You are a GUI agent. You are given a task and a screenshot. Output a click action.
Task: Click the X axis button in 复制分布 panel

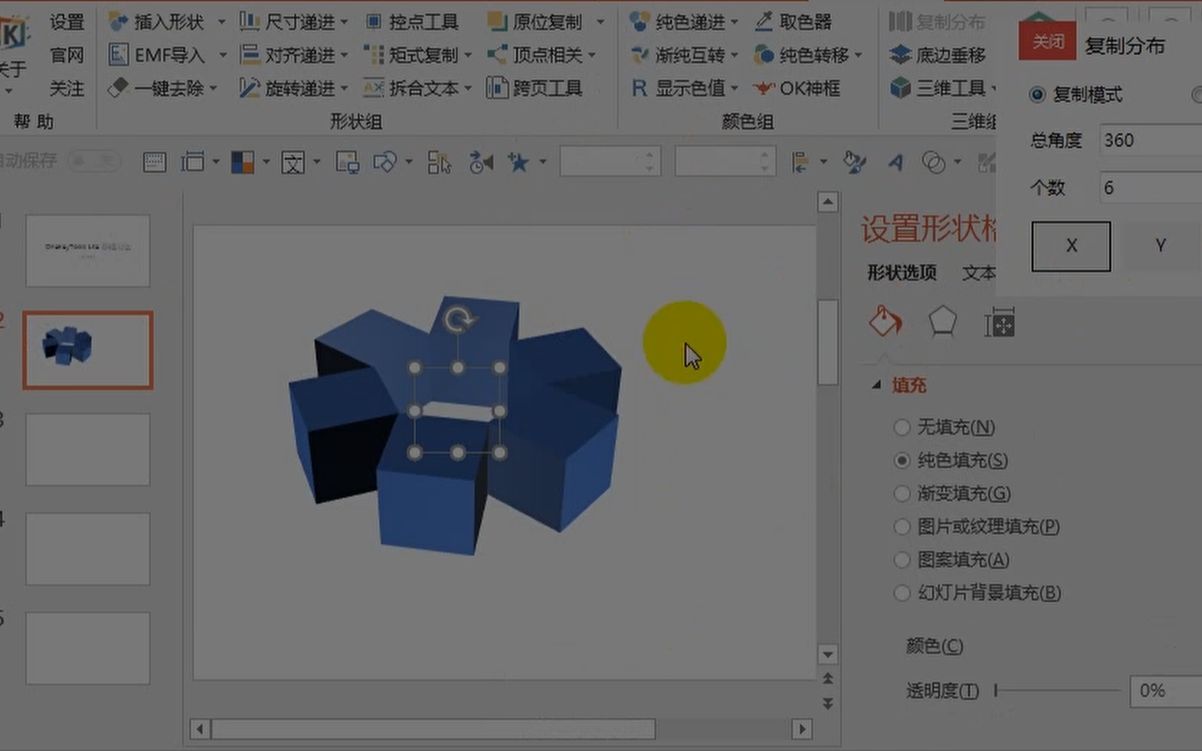click(x=1071, y=245)
